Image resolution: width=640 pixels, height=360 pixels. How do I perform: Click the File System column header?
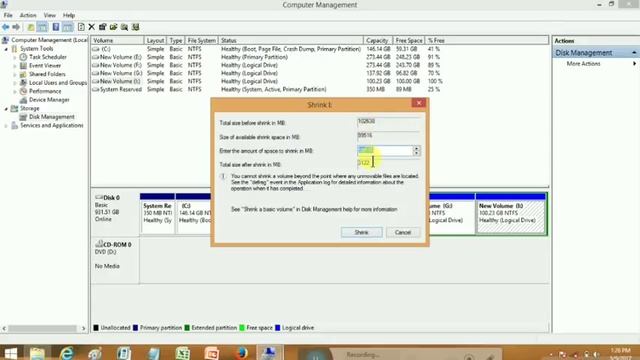[x=201, y=40]
